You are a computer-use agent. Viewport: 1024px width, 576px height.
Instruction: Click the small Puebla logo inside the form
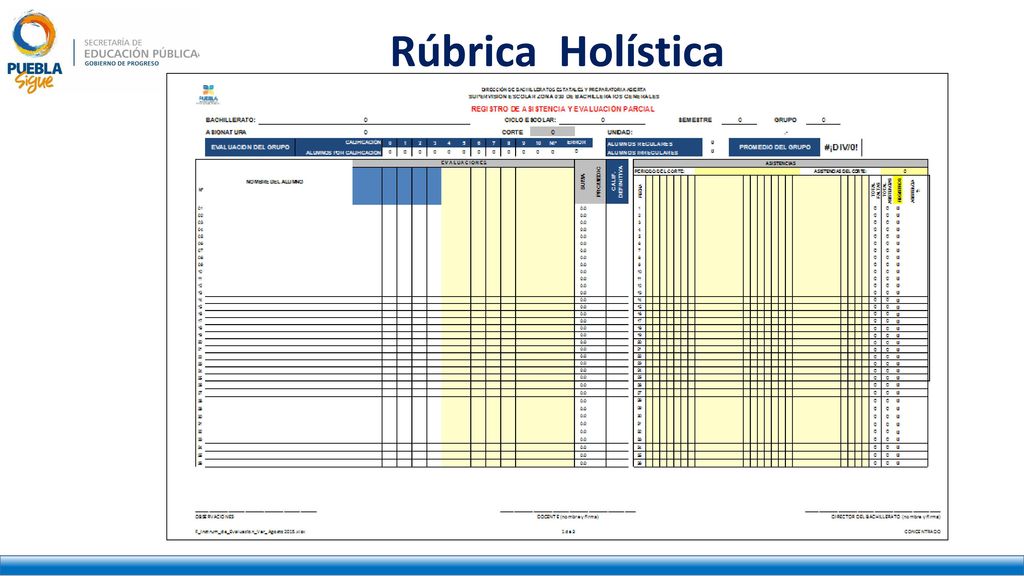[208, 94]
